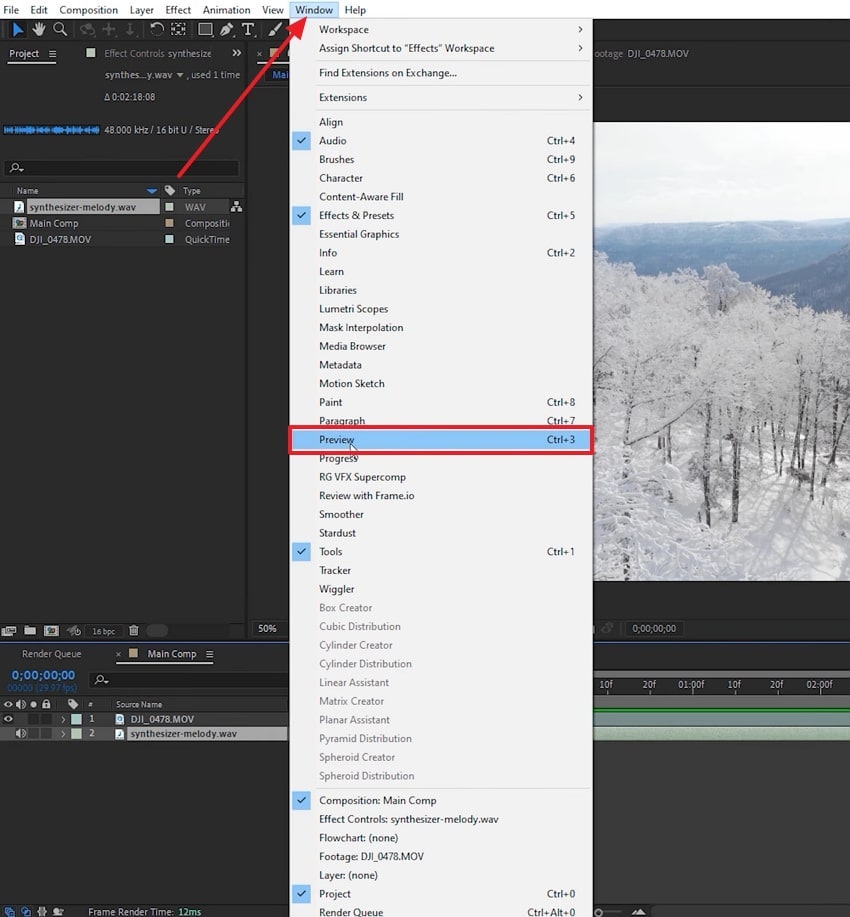The height and width of the screenshot is (917, 850).
Task: Toggle Character panel in Window menu
Action: tap(441, 178)
